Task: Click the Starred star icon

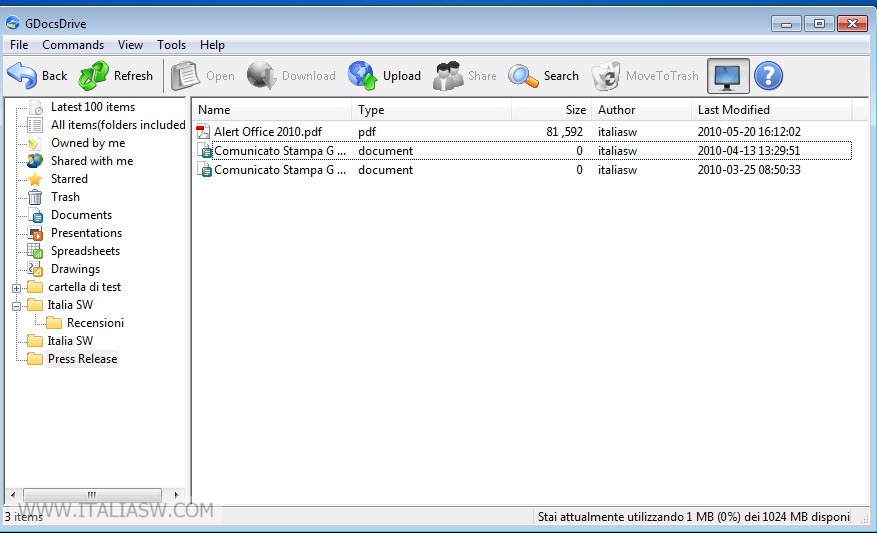Action: tap(35, 179)
